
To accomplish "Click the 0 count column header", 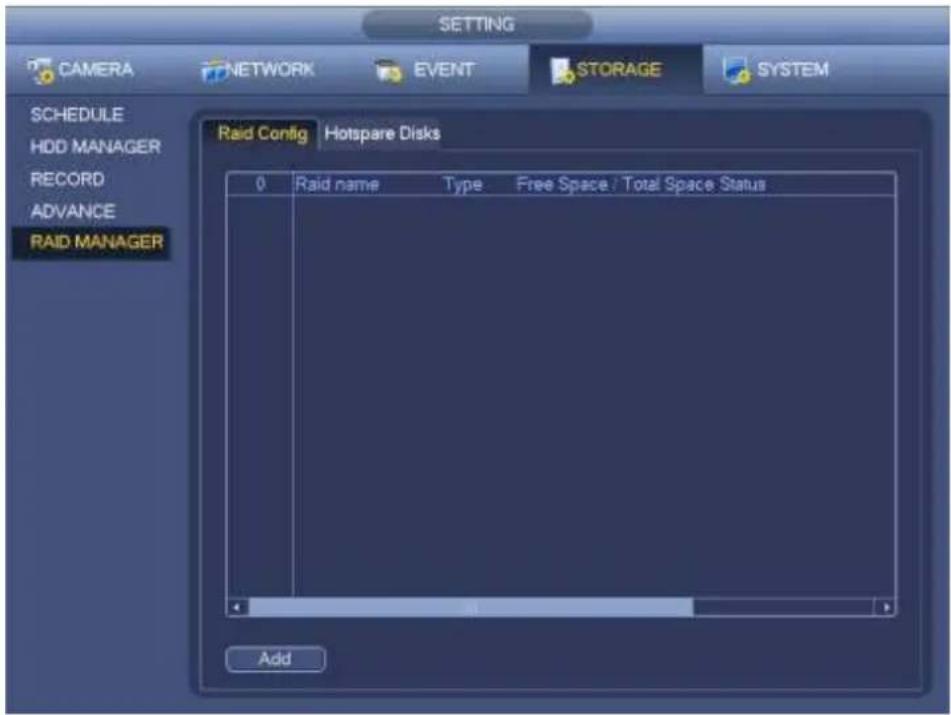I will [260, 184].
